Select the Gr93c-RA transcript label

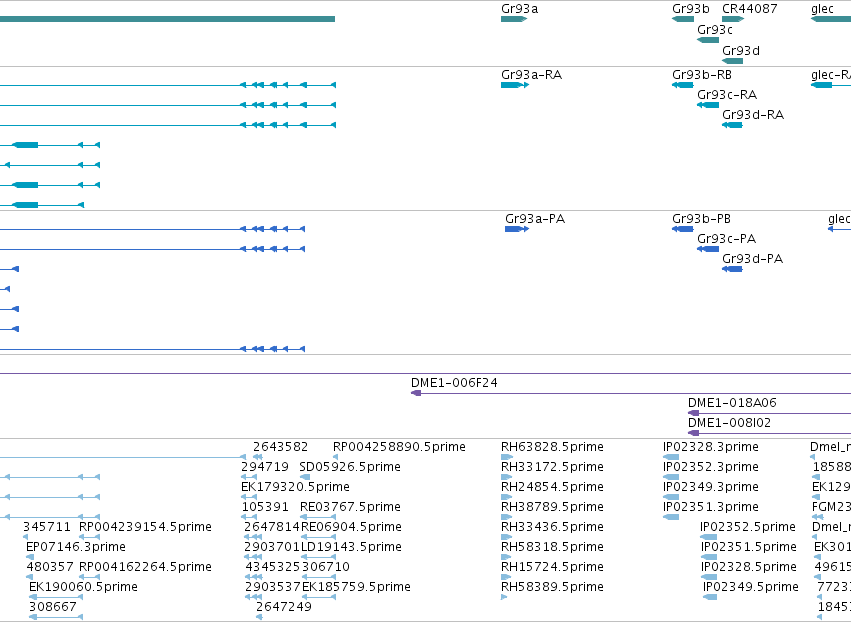(727, 95)
